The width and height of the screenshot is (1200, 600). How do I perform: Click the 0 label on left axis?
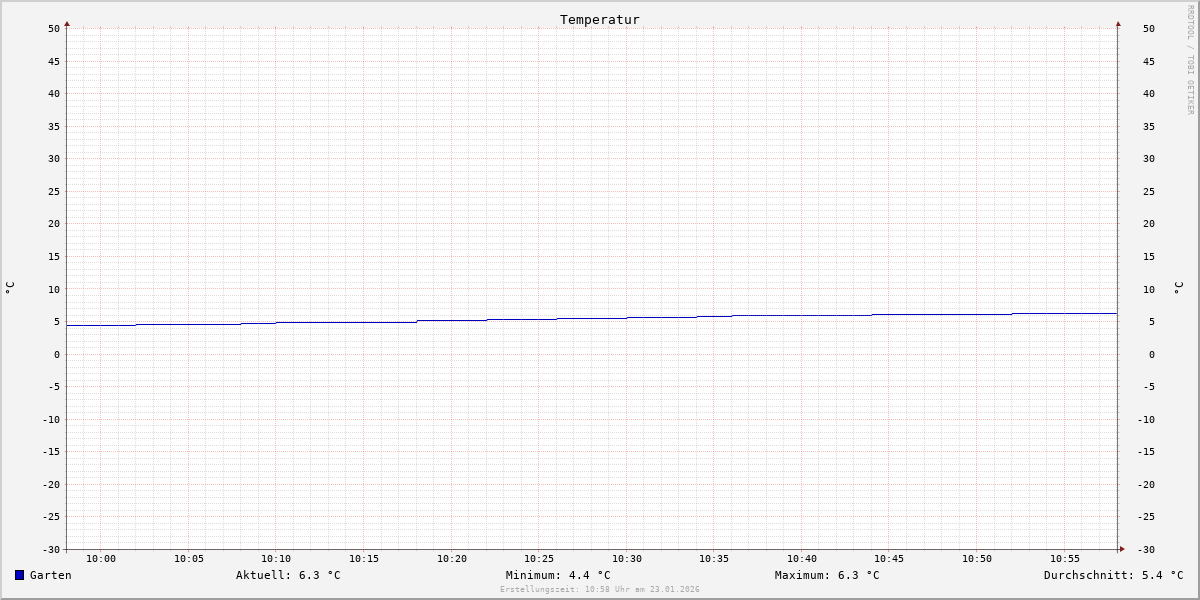[x=57, y=354]
